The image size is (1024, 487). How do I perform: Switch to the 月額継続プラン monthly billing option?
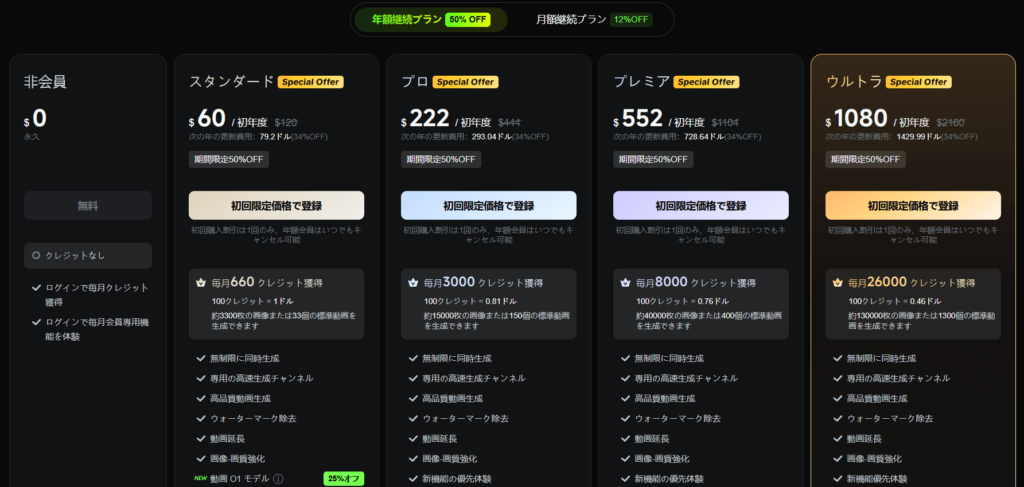pyautogui.click(x=570, y=19)
